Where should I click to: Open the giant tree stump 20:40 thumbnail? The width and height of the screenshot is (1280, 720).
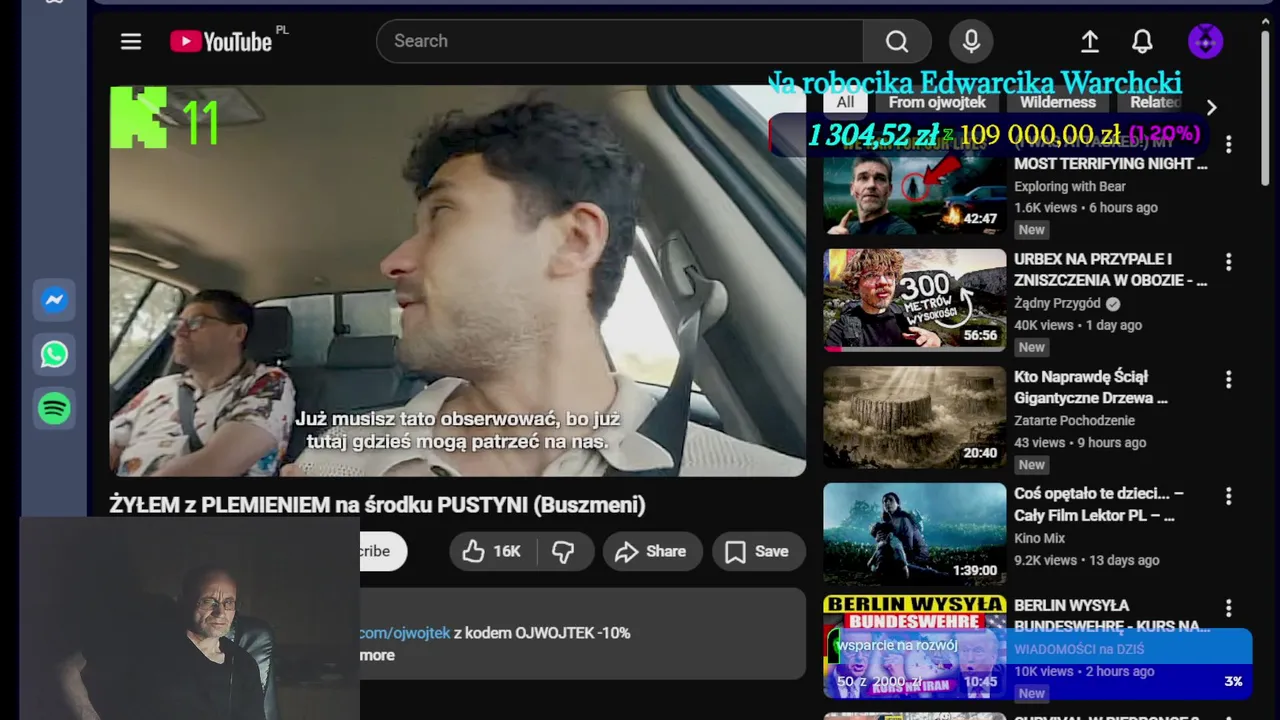click(914, 417)
